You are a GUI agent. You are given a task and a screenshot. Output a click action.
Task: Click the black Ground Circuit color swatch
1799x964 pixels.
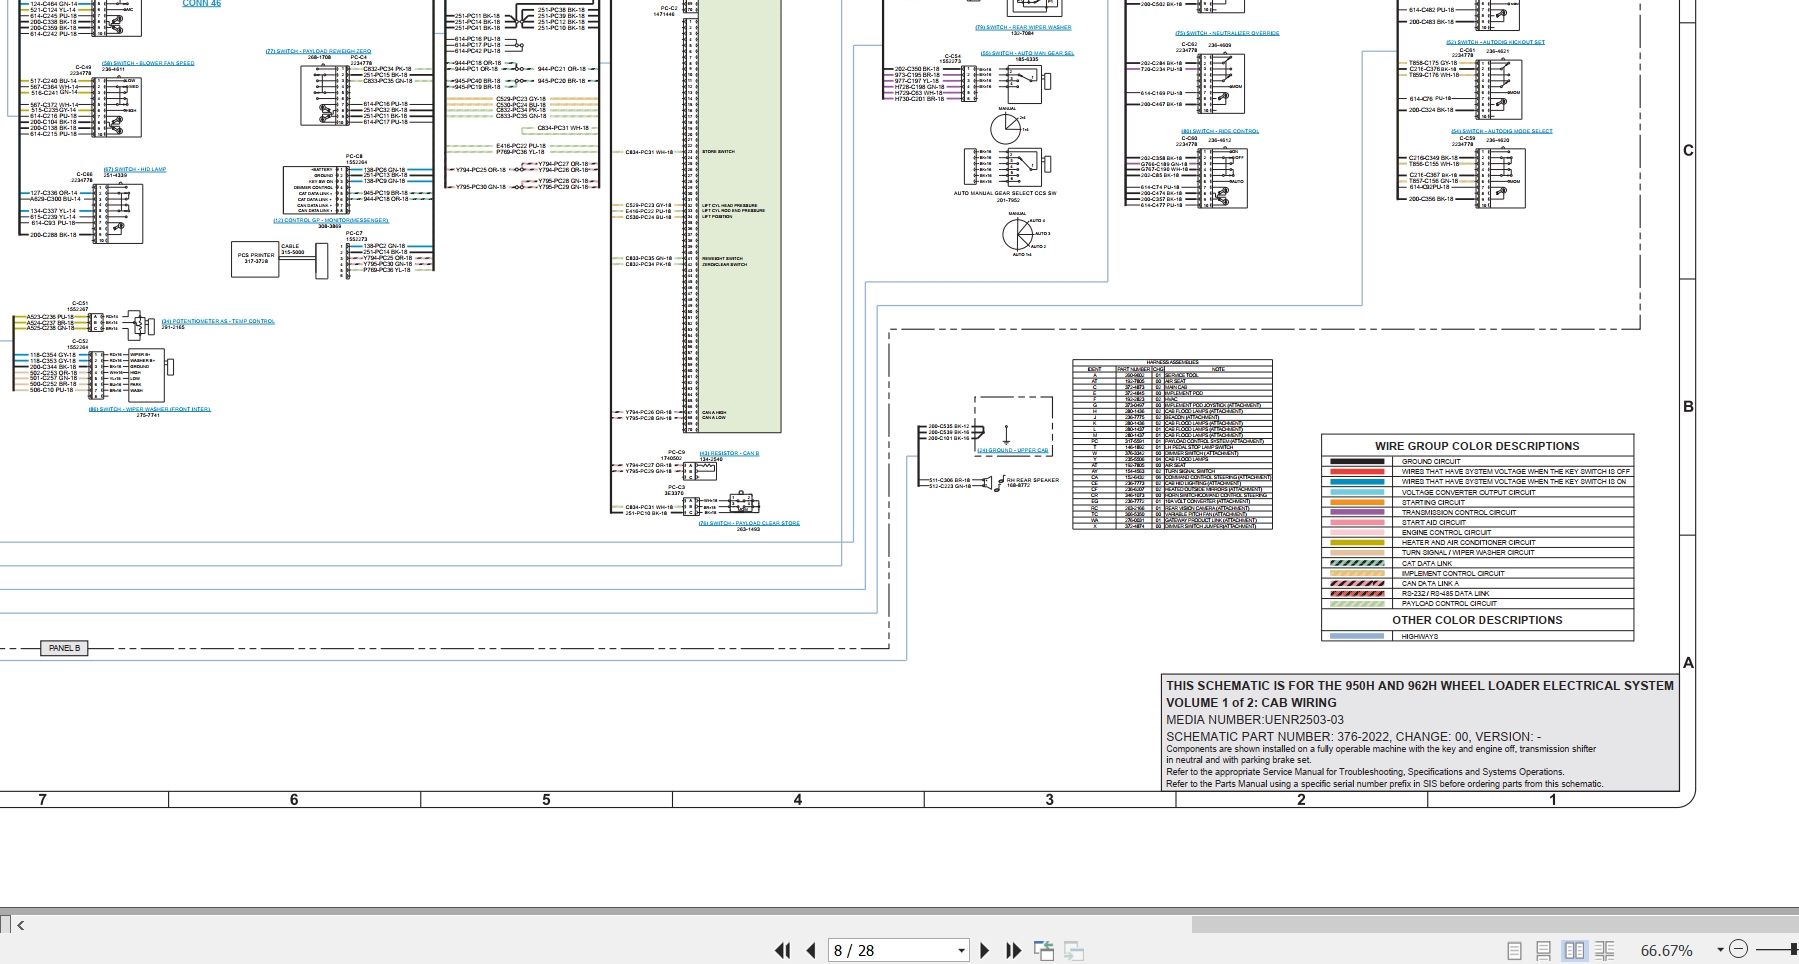point(1357,462)
